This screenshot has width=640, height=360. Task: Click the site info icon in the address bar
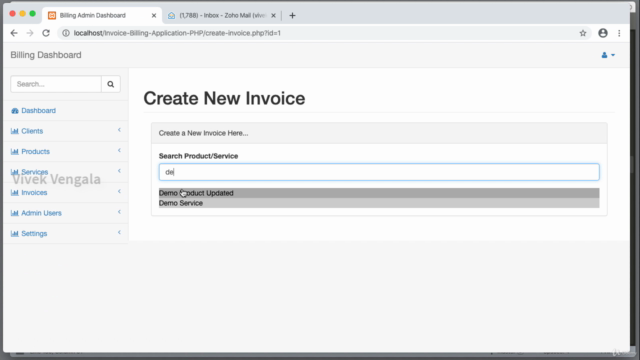point(66,33)
